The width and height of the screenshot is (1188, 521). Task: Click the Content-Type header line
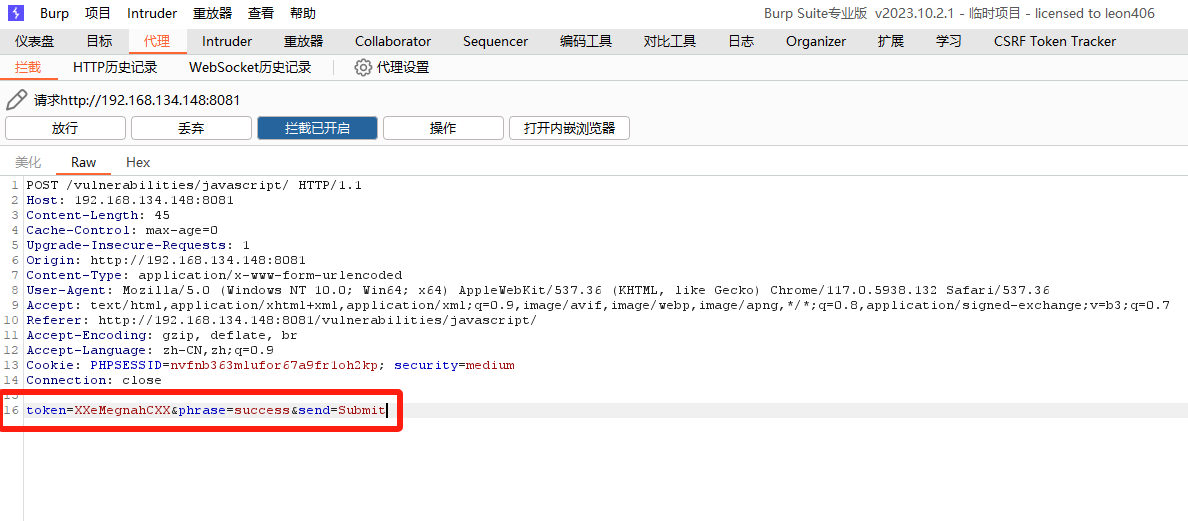(x=214, y=275)
